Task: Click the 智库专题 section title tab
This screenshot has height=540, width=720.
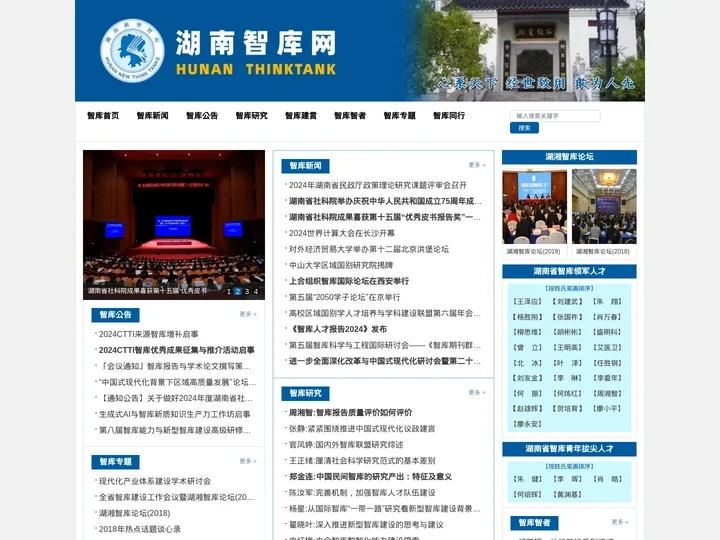Action: [x=115, y=462]
